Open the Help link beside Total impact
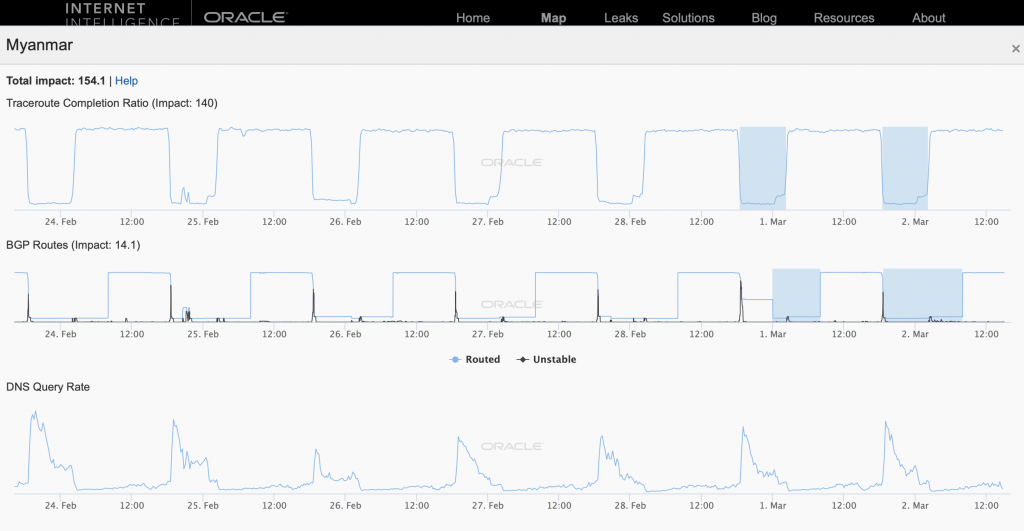 click(126, 81)
